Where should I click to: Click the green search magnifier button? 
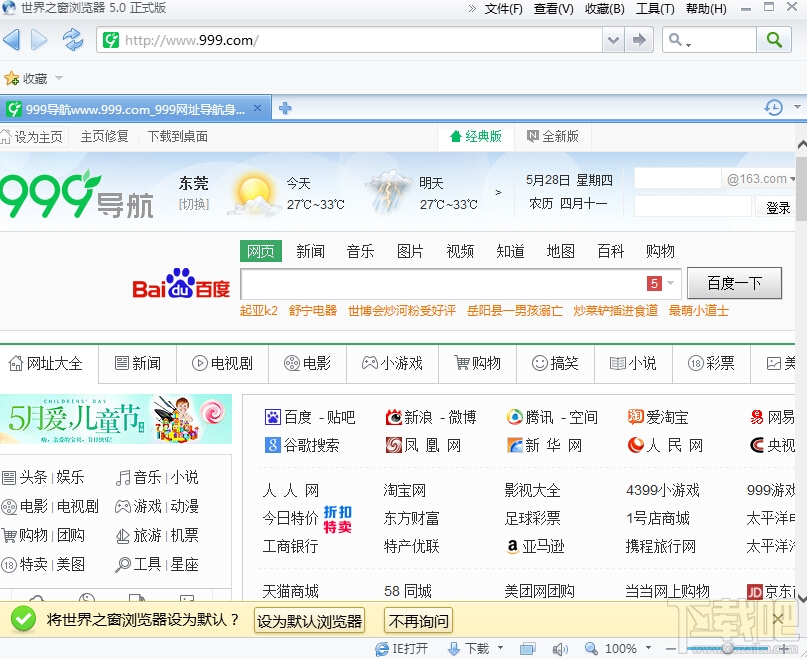coord(774,40)
